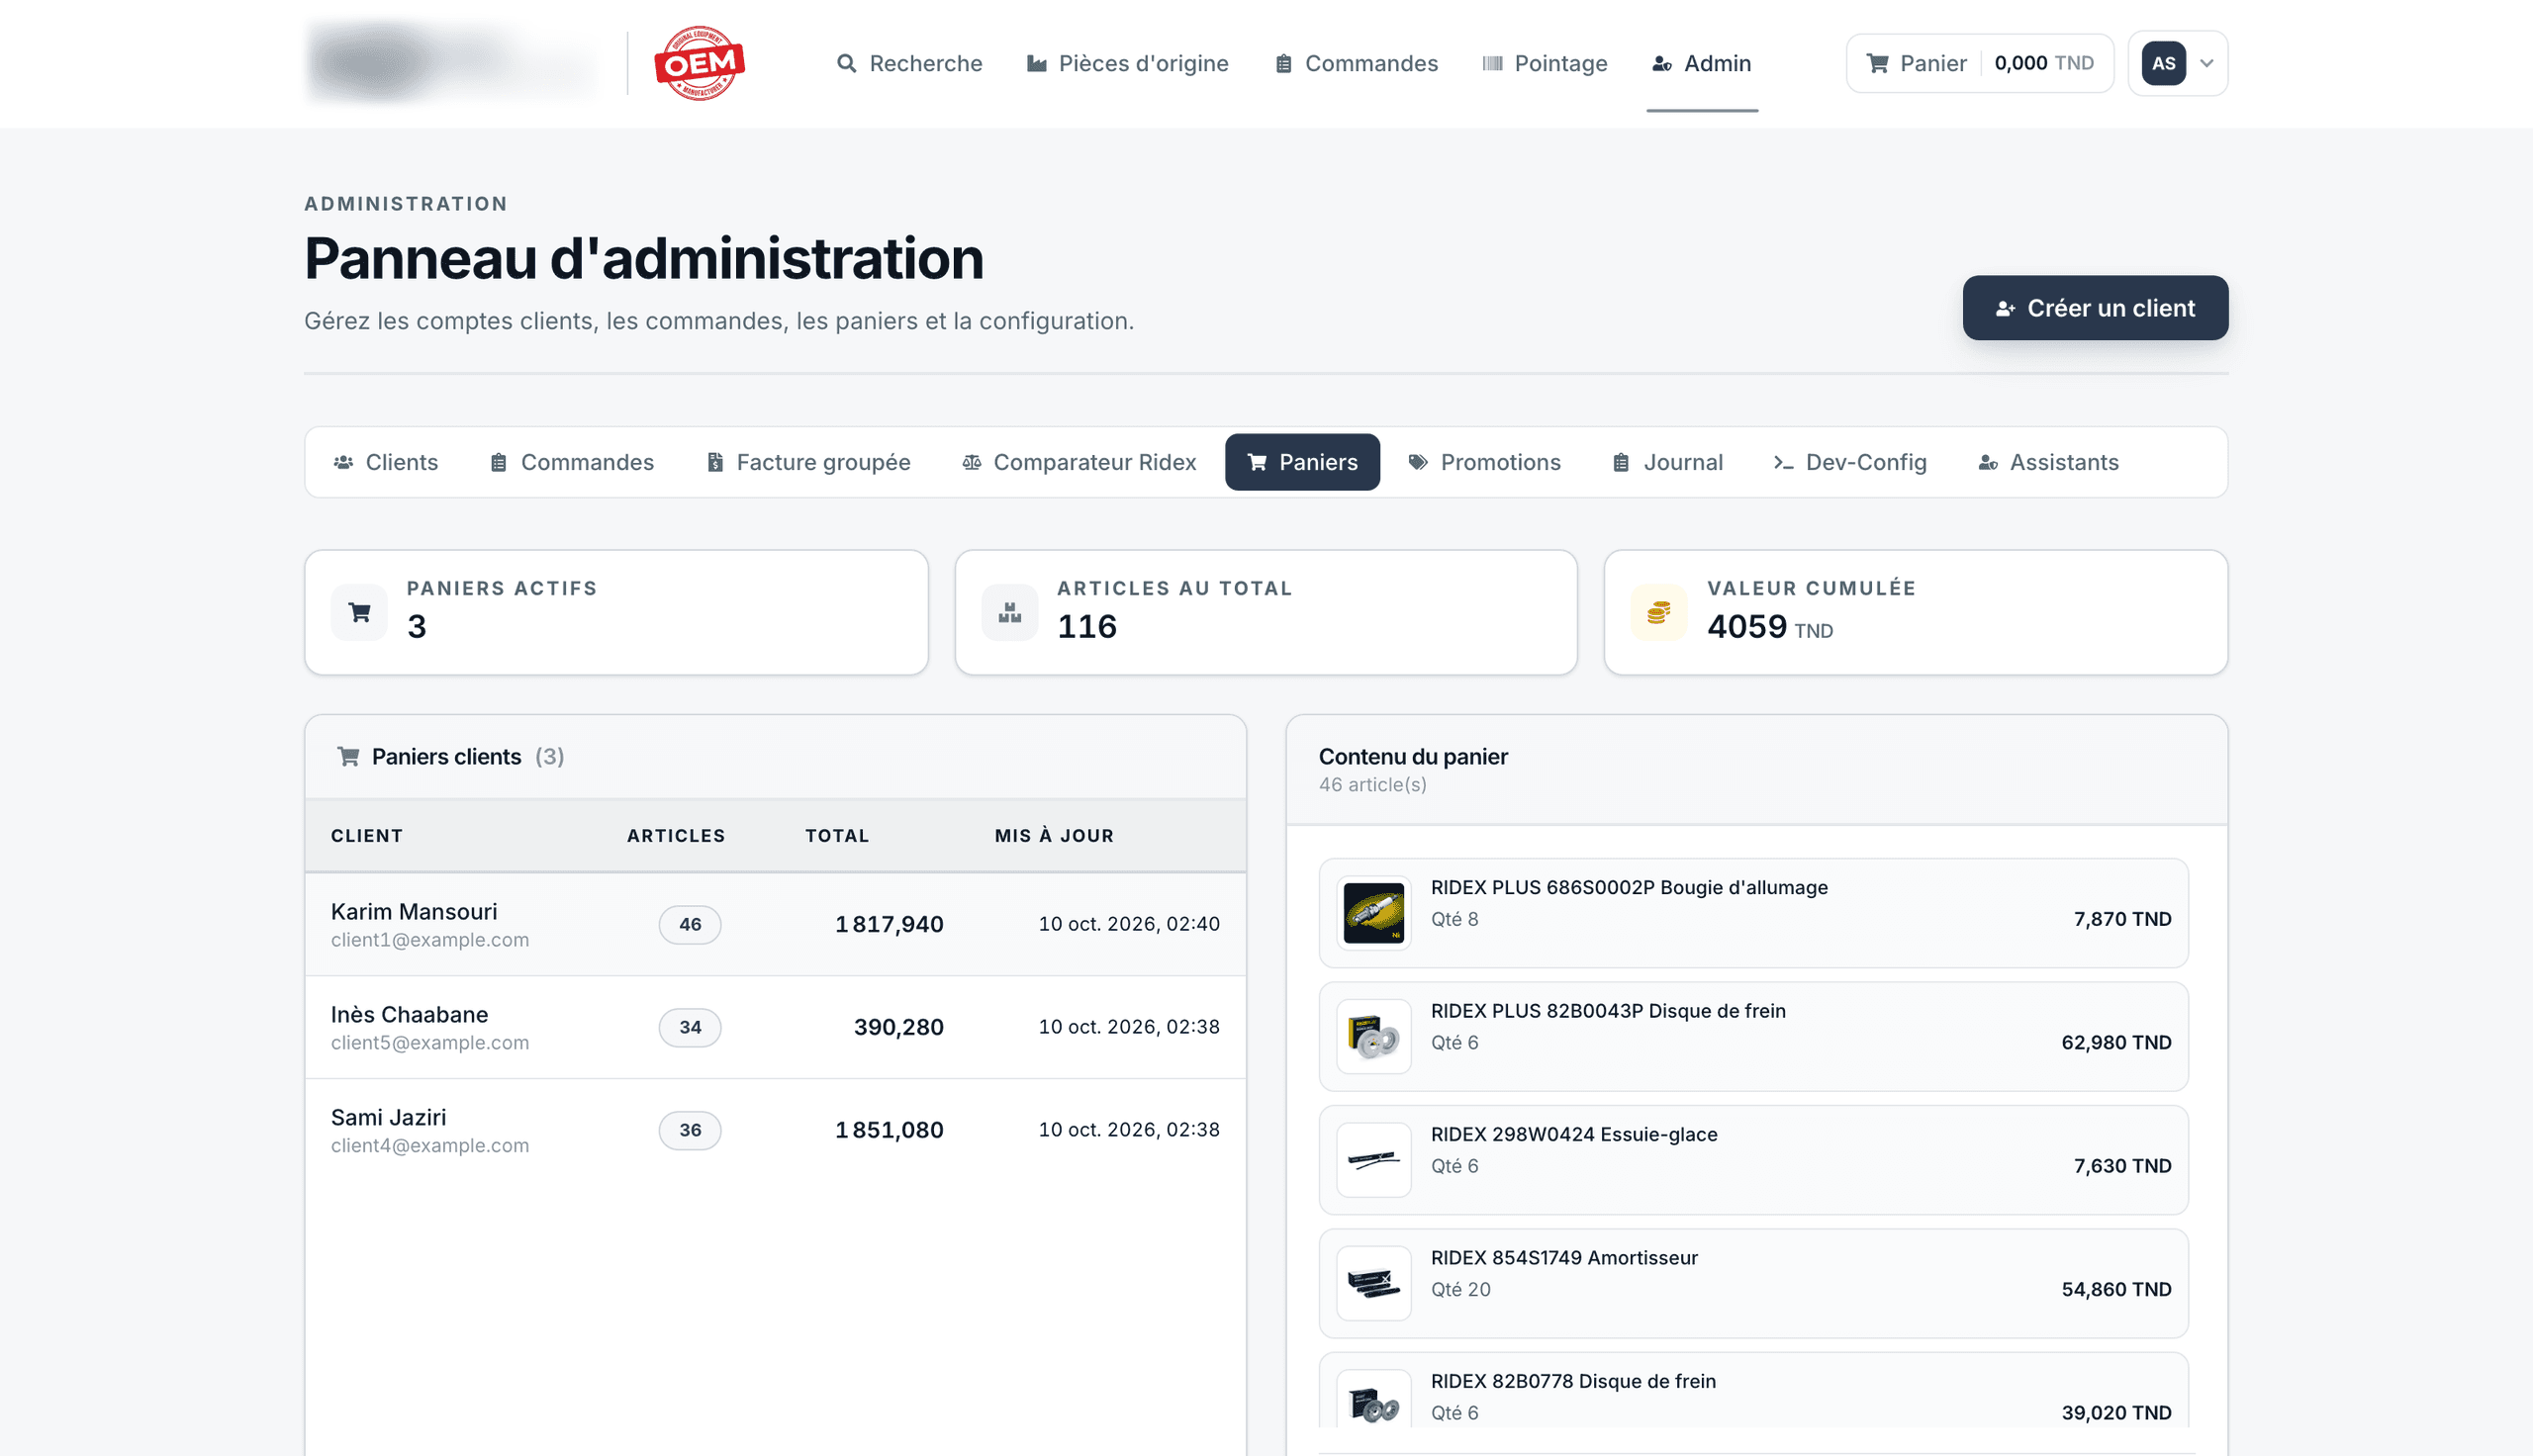Click the 46 articles badge
This screenshot has width=2533, height=1456.
click(x=690, y=924)
